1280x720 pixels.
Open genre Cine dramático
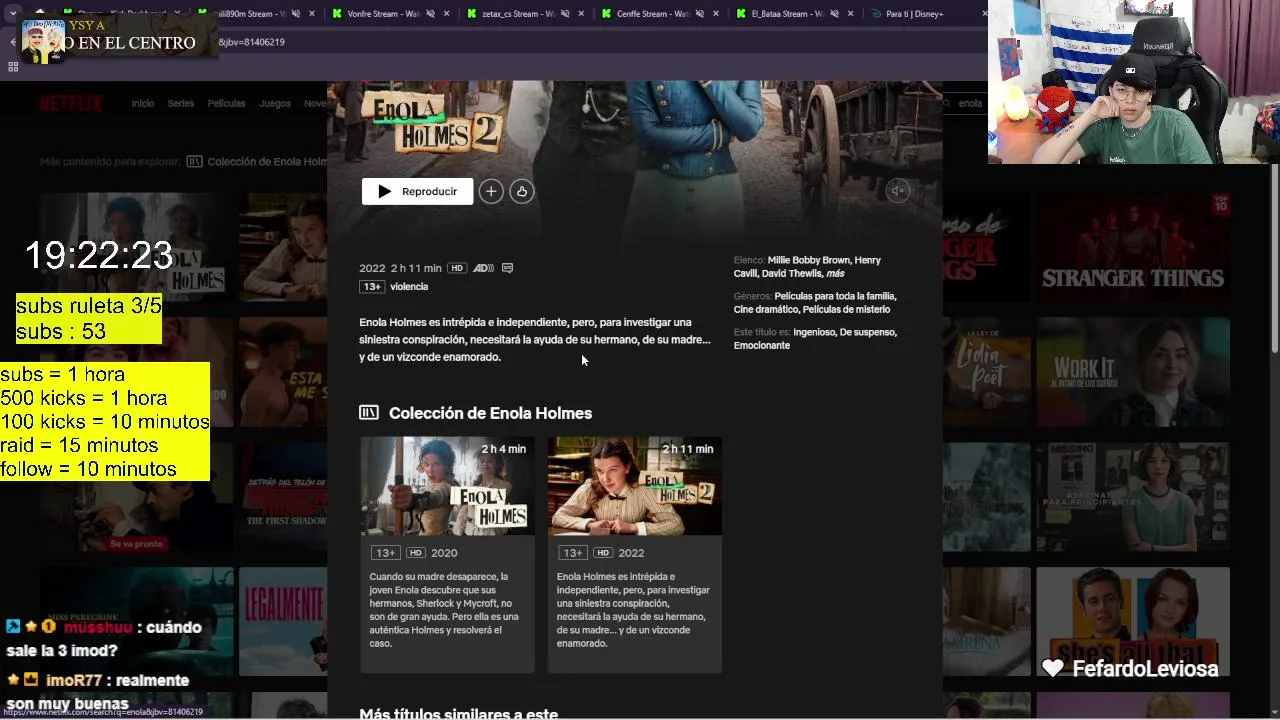tap(766, 310)
